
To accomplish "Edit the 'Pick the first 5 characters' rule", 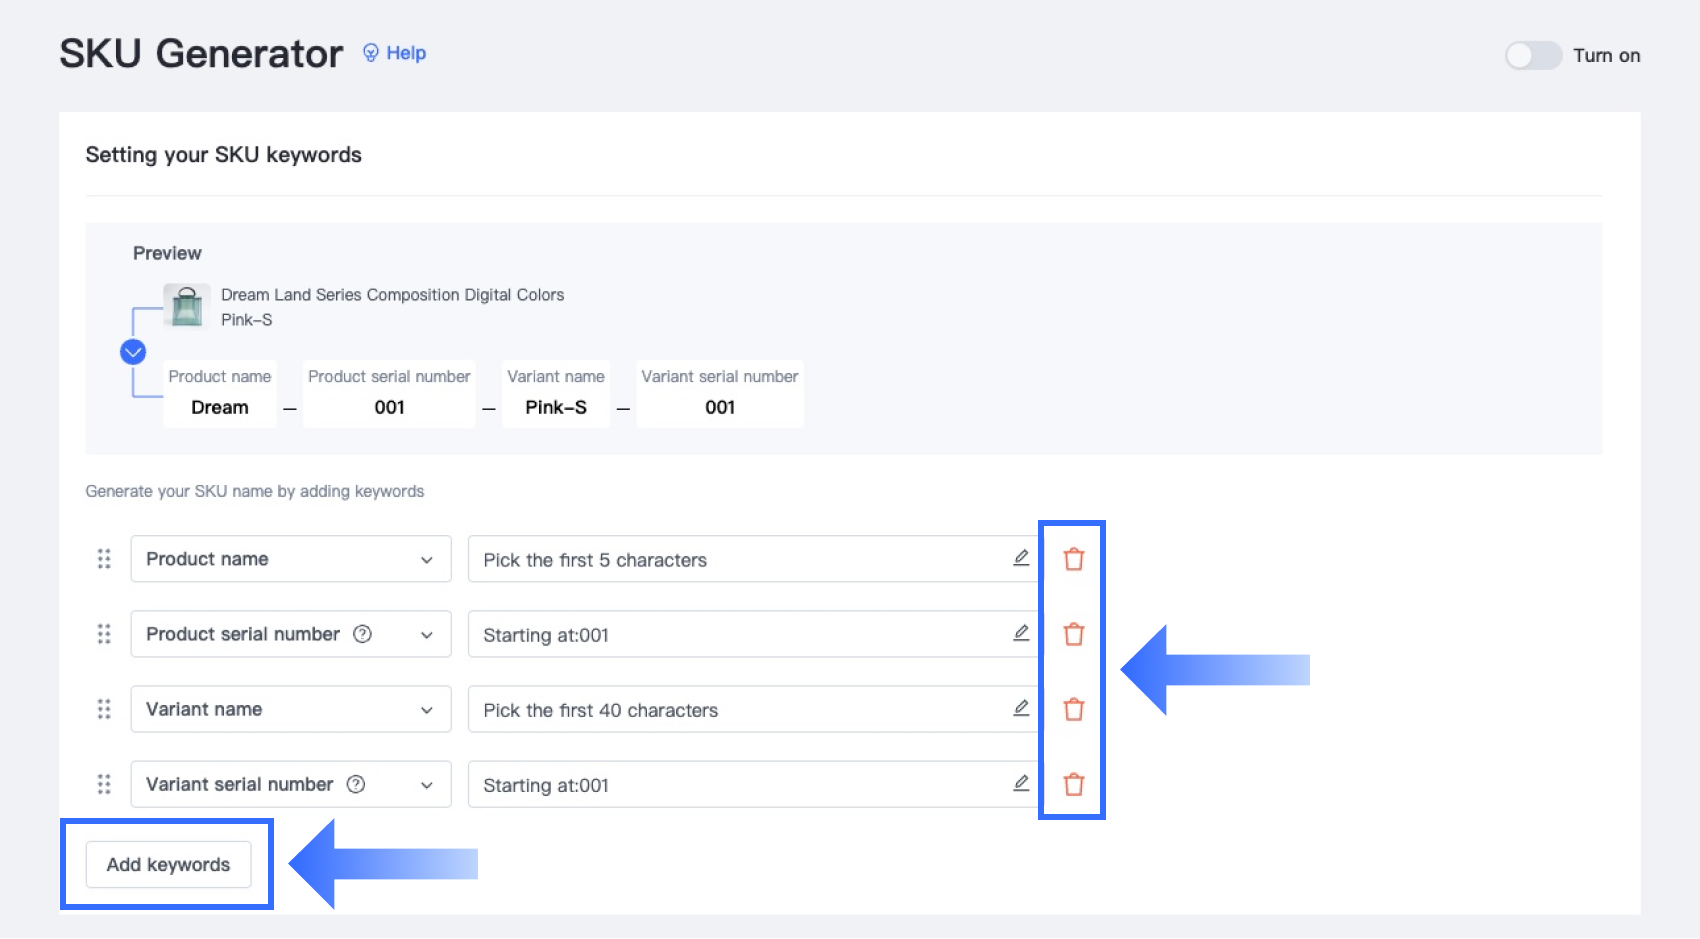I will click(x=1021, y=558).
